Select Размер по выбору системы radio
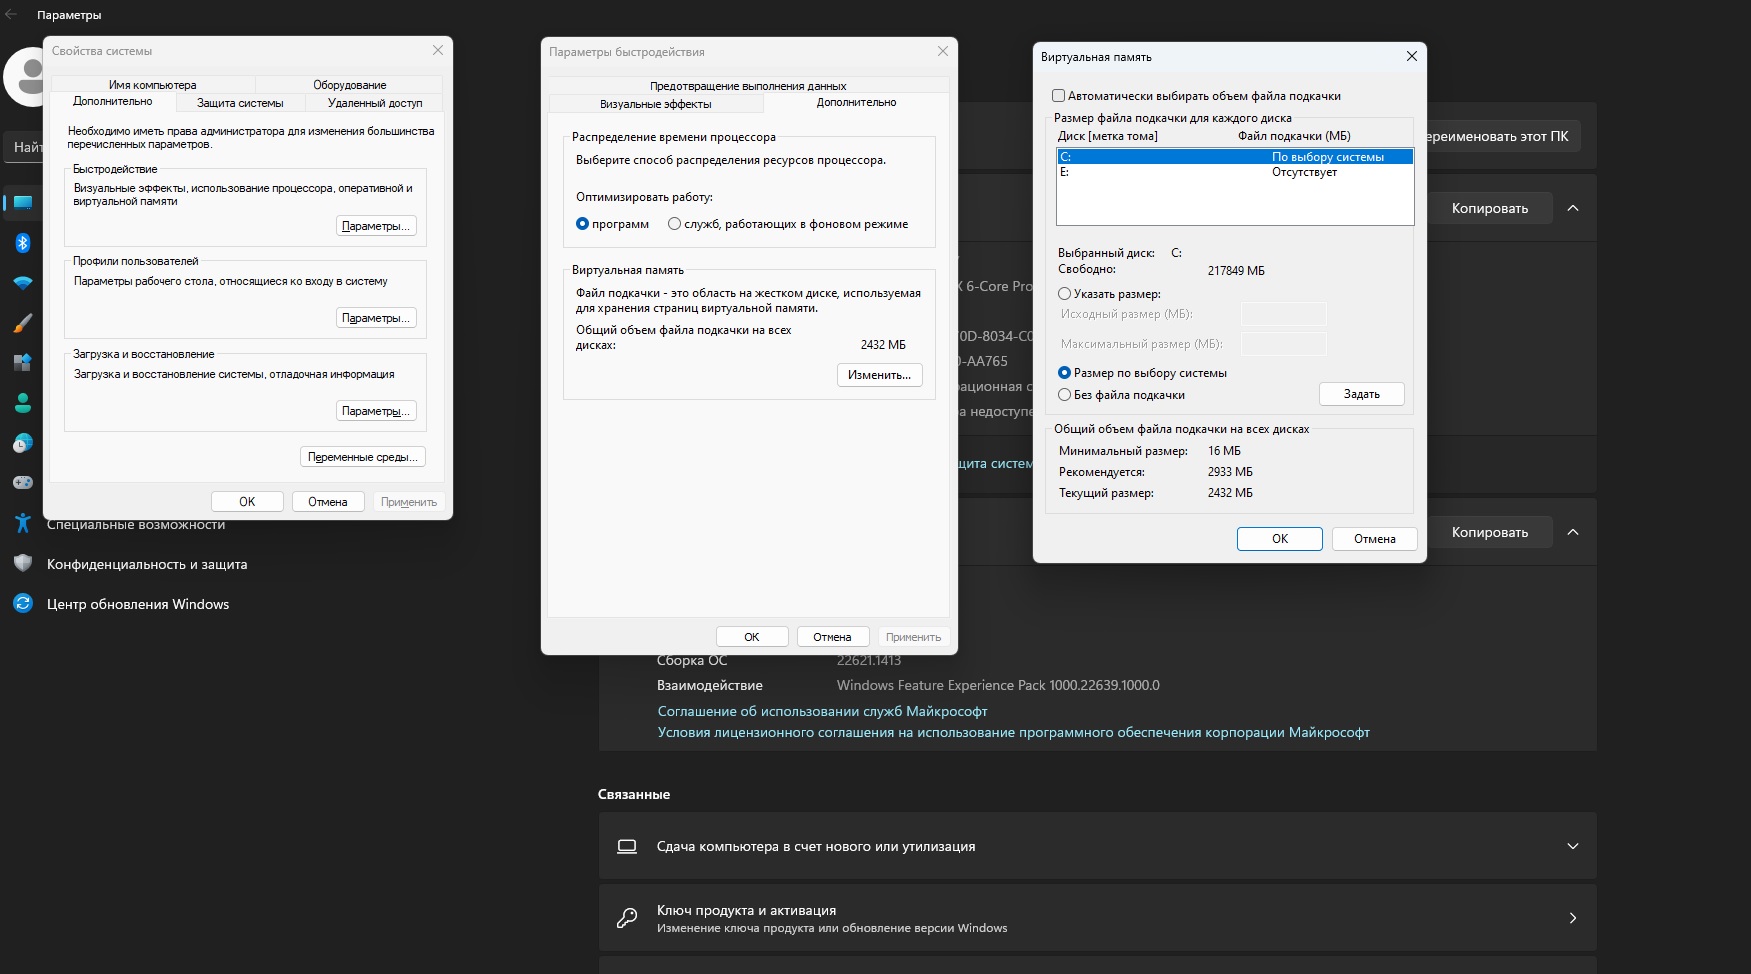1751x974 pixels. tap(1064, 373)
